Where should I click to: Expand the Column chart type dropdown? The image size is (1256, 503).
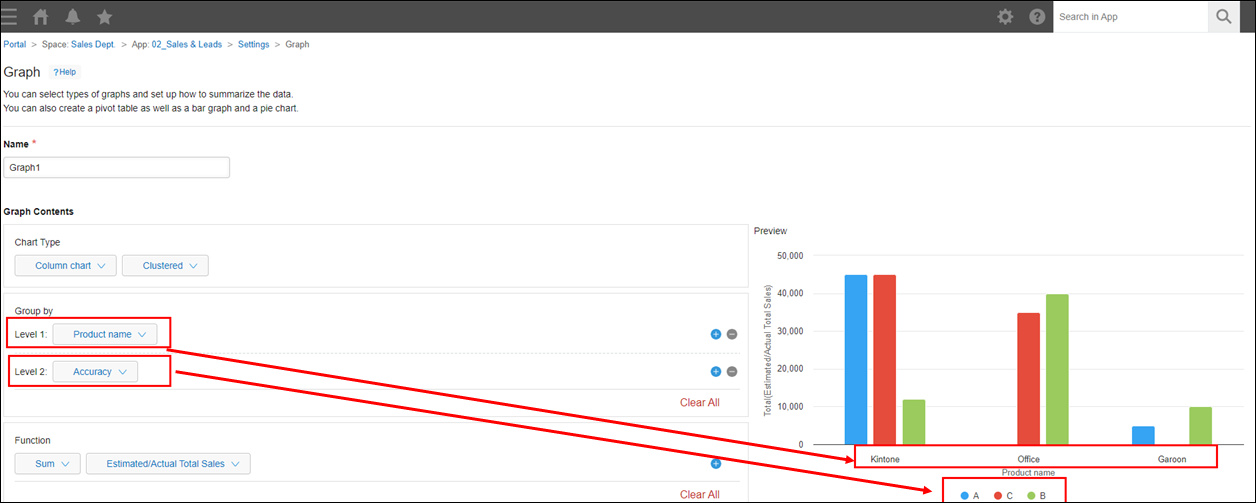(66, 266)
